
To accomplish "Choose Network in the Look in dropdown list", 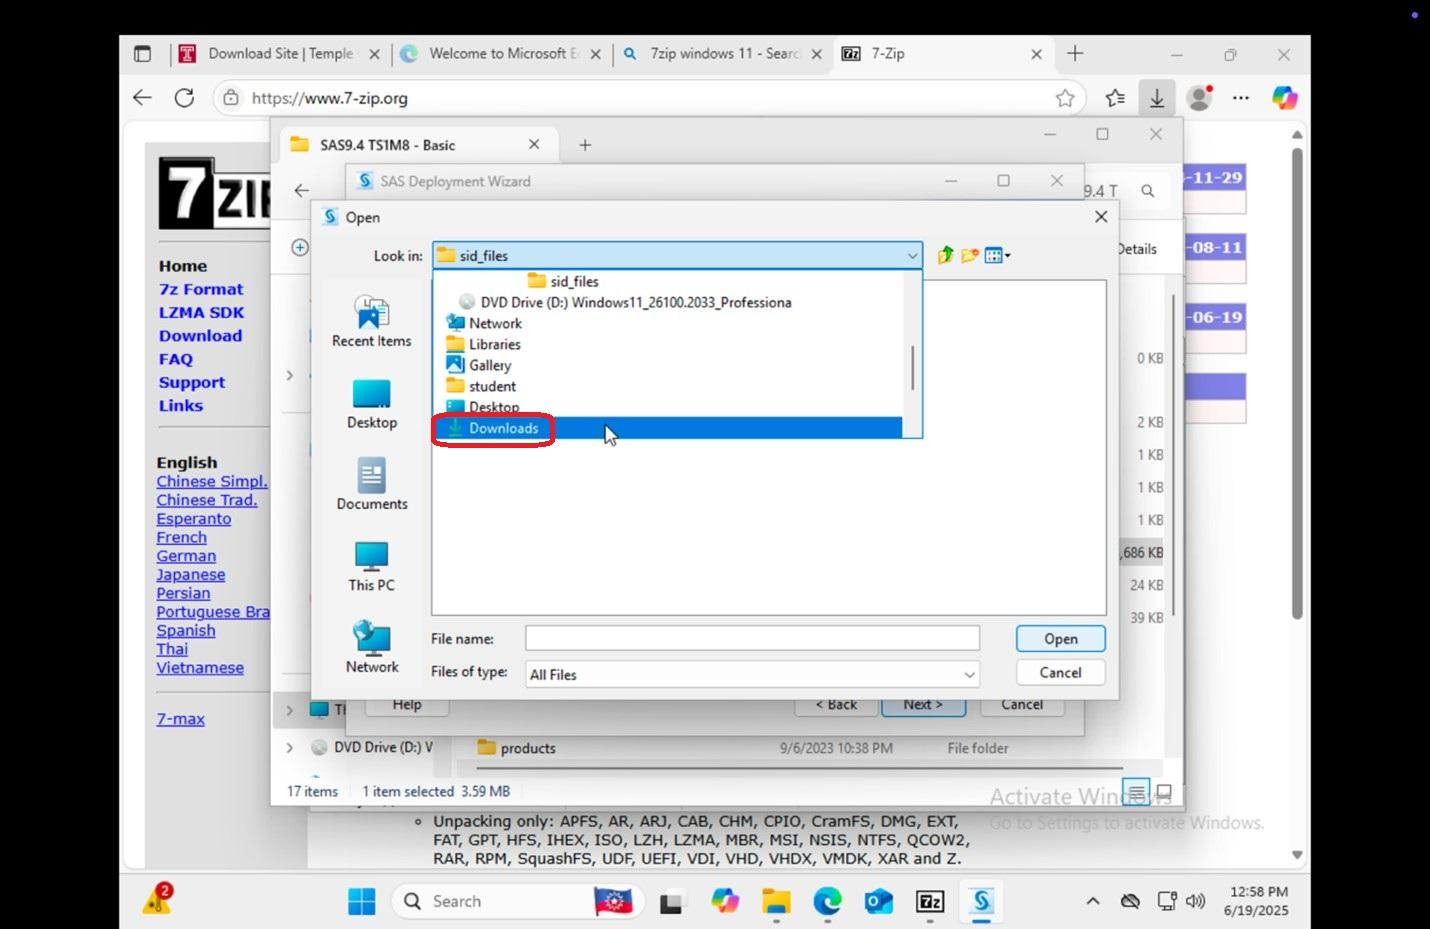I will point(668,323).
